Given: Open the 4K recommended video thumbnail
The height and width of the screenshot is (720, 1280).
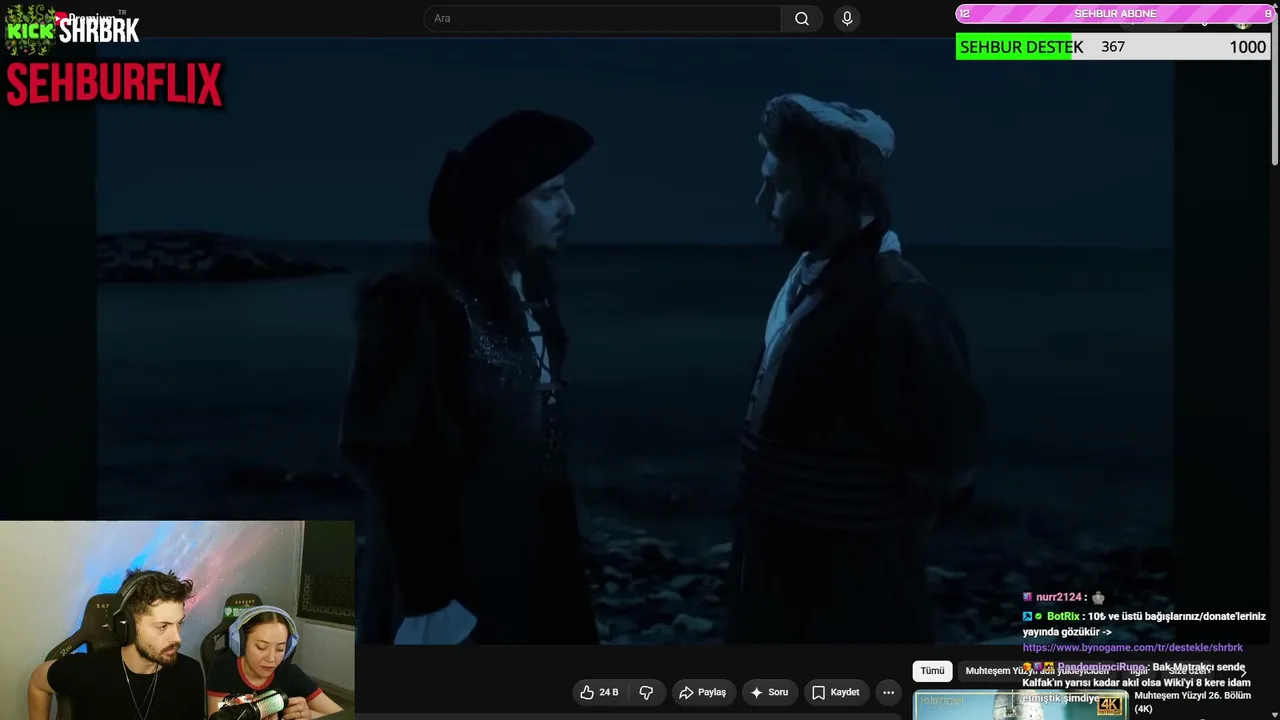Looking at the screenshot, I should tap(1020, 704).
